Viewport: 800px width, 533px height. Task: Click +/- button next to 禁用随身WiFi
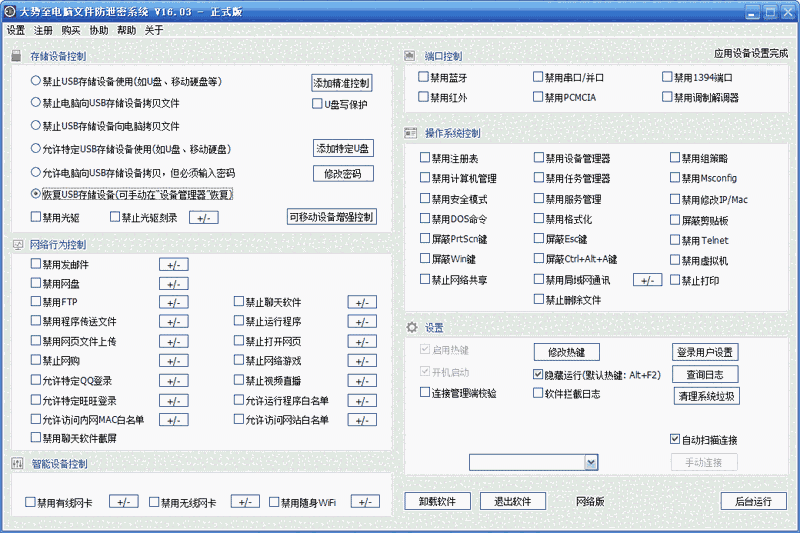tap(365, 502)
